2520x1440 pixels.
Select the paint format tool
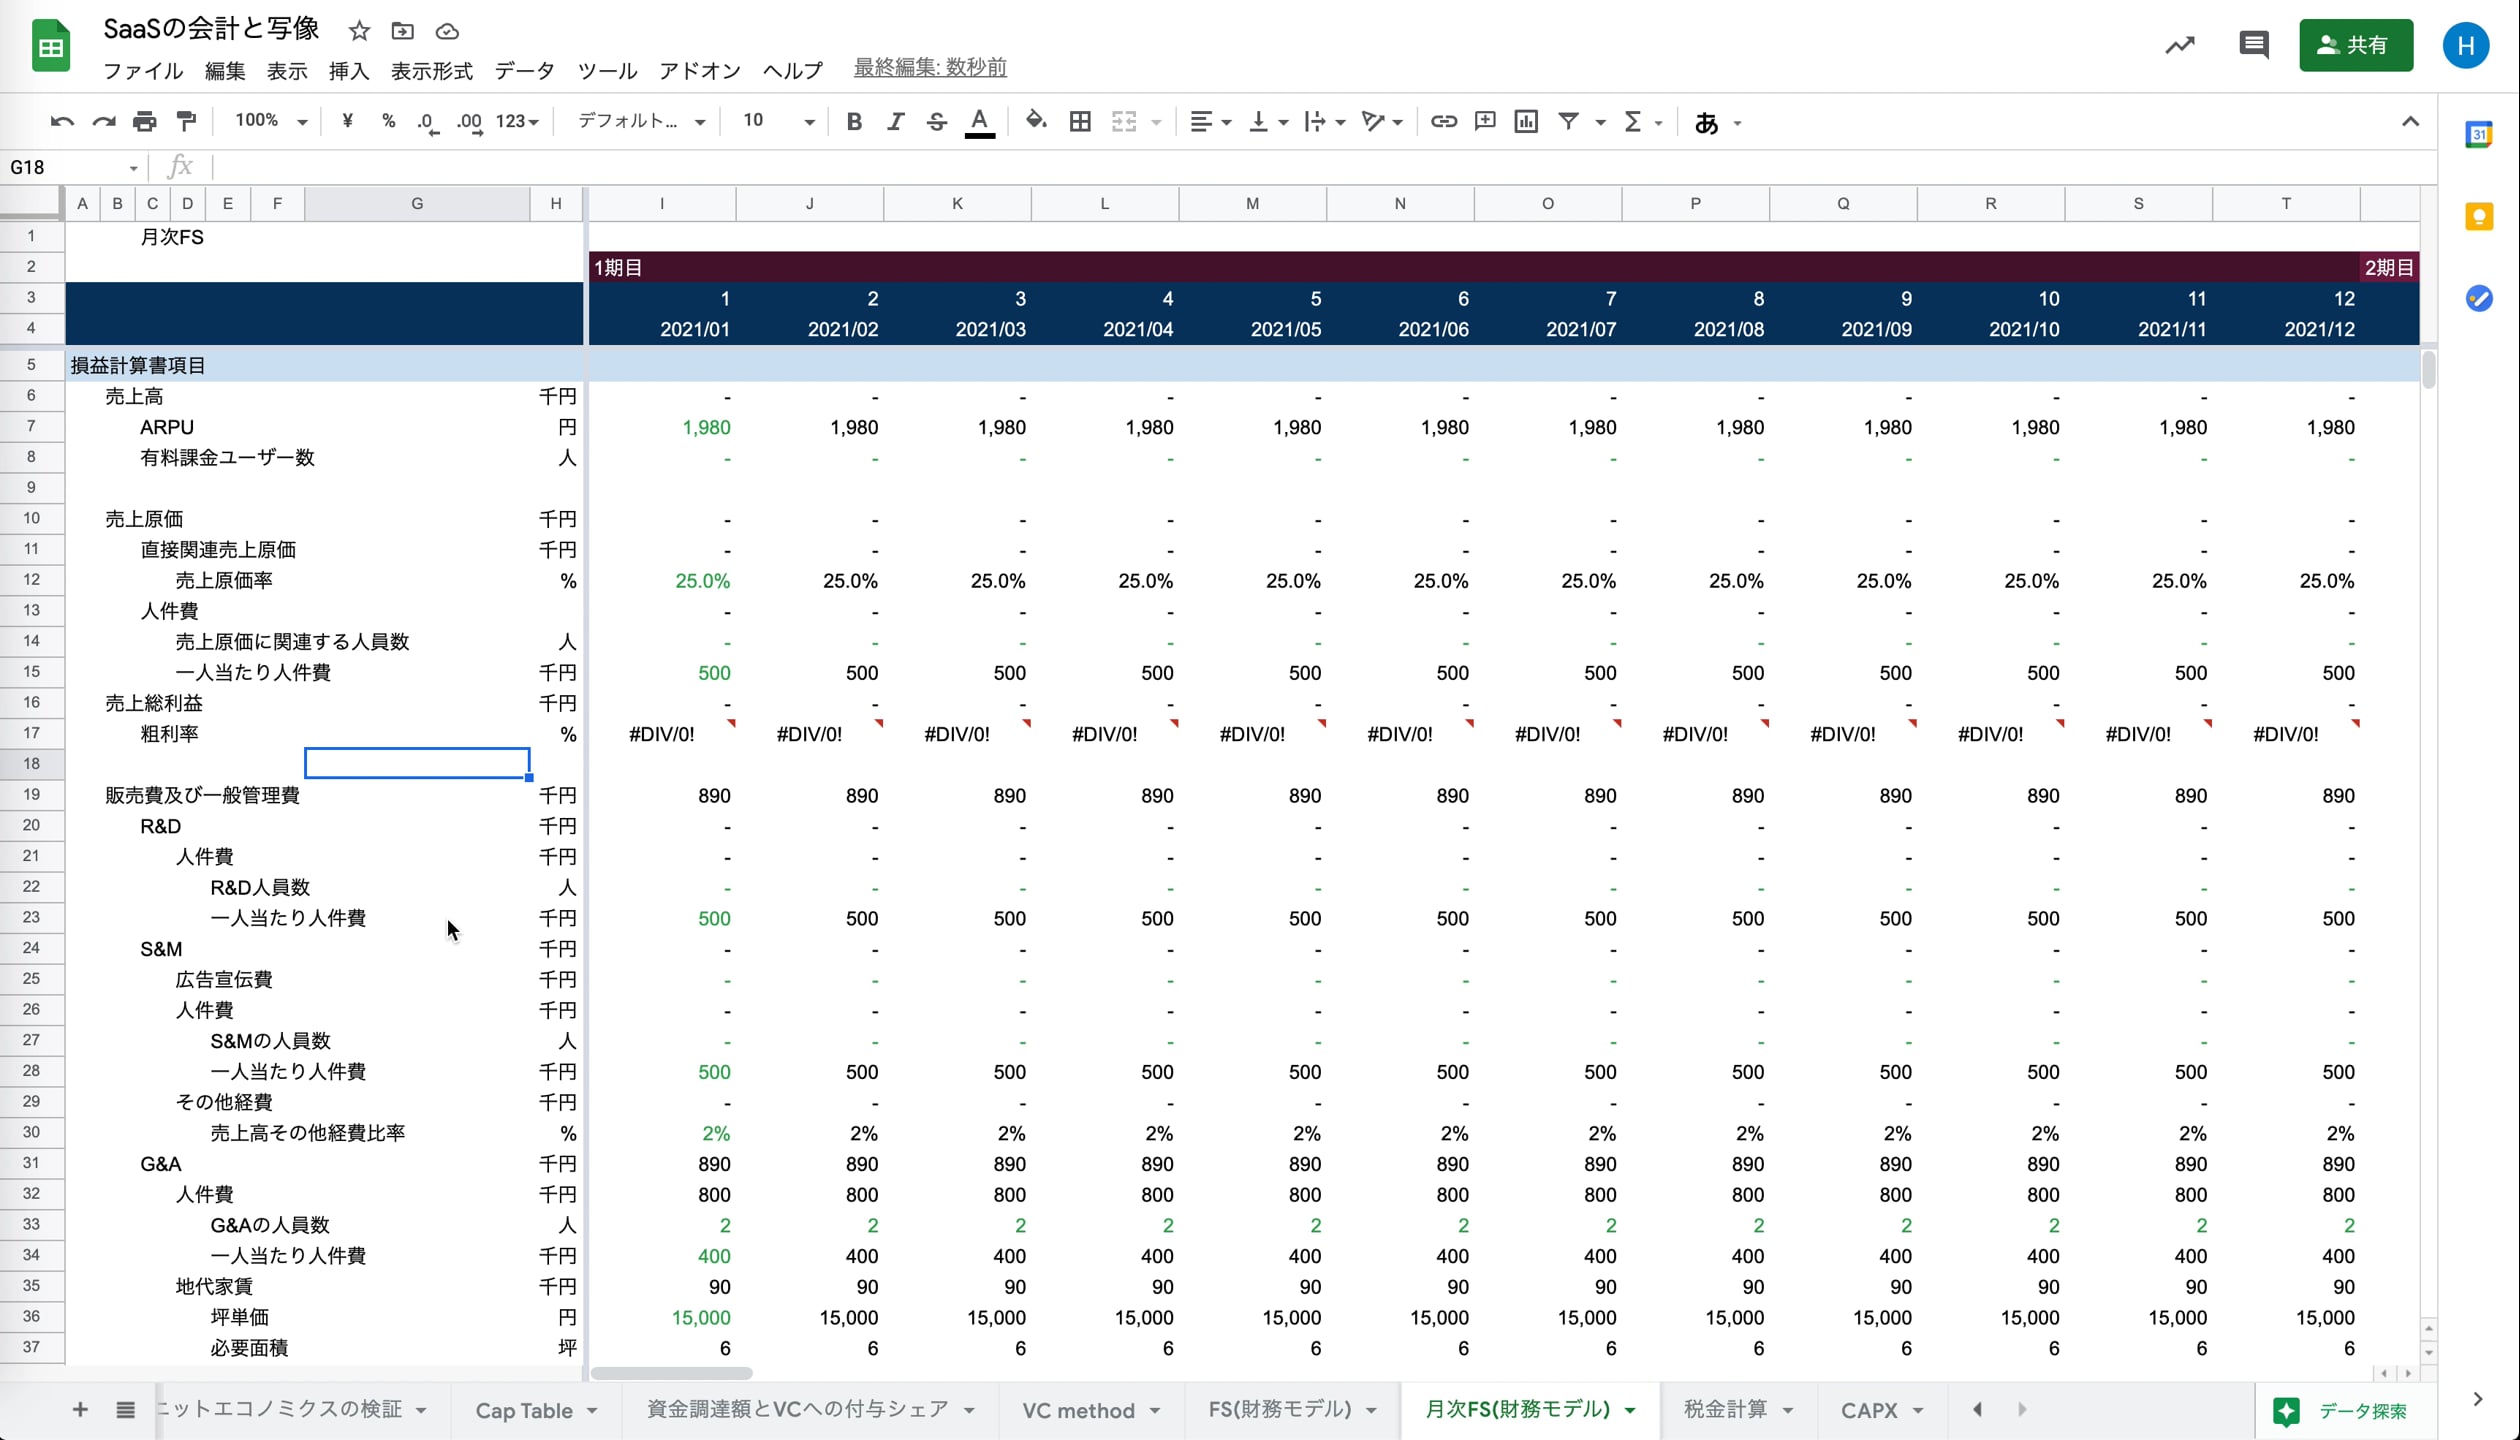tap(186, 122)
